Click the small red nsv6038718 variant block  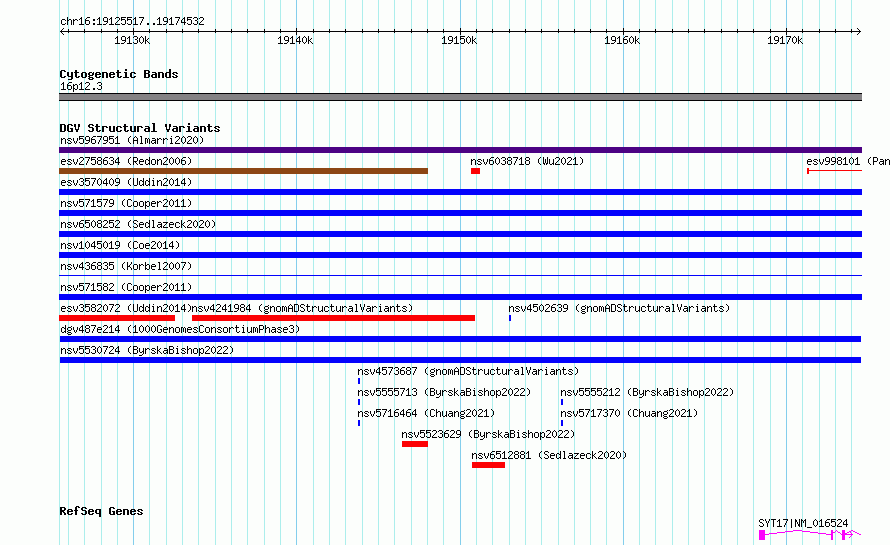point(476,171)
